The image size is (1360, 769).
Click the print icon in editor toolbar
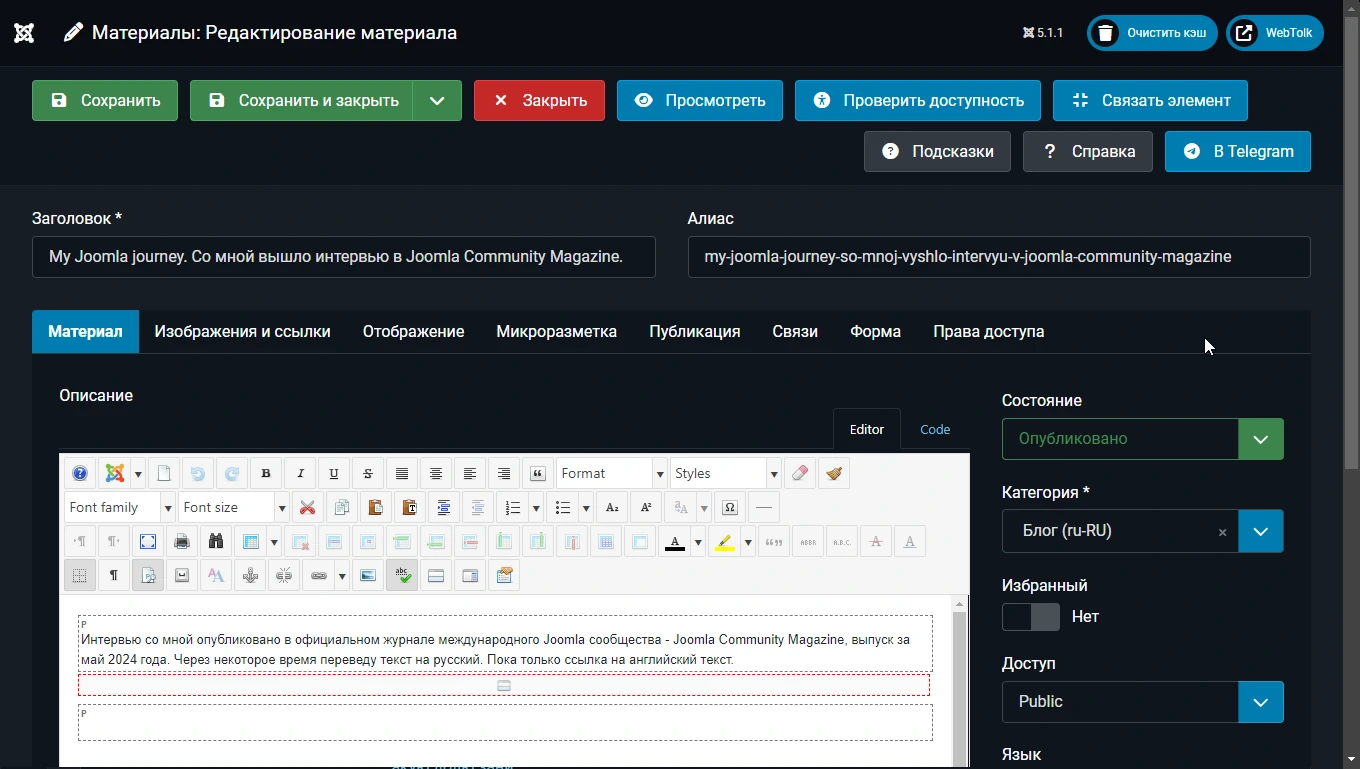pos(182,542)
